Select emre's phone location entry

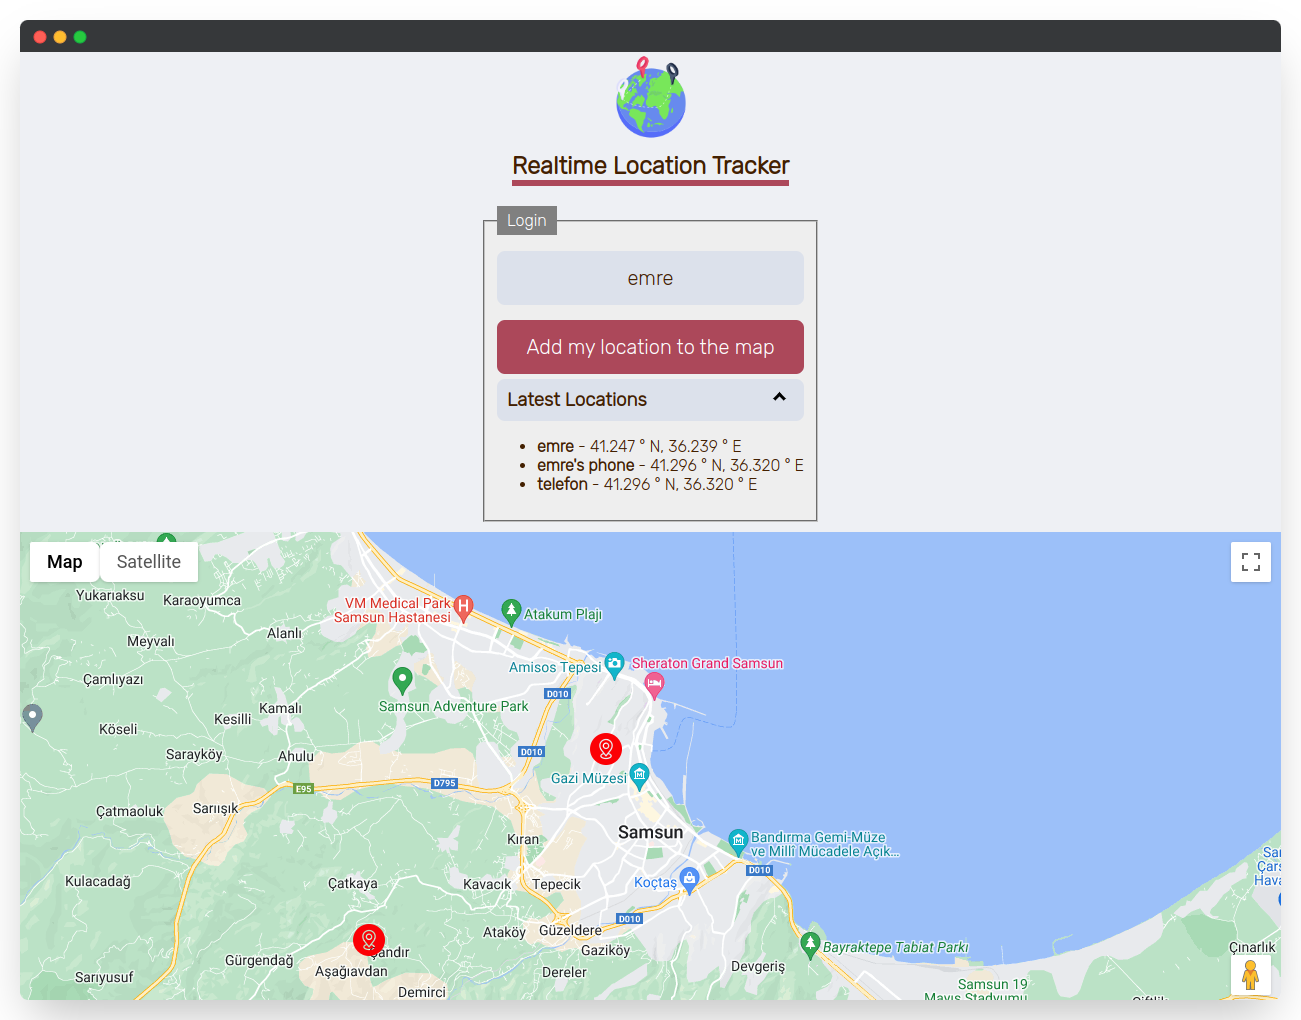click(670, 465)
